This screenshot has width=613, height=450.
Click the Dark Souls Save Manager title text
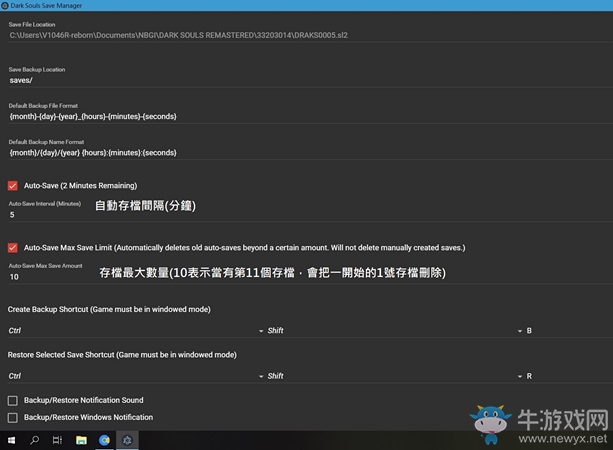(x=46, y=5)
